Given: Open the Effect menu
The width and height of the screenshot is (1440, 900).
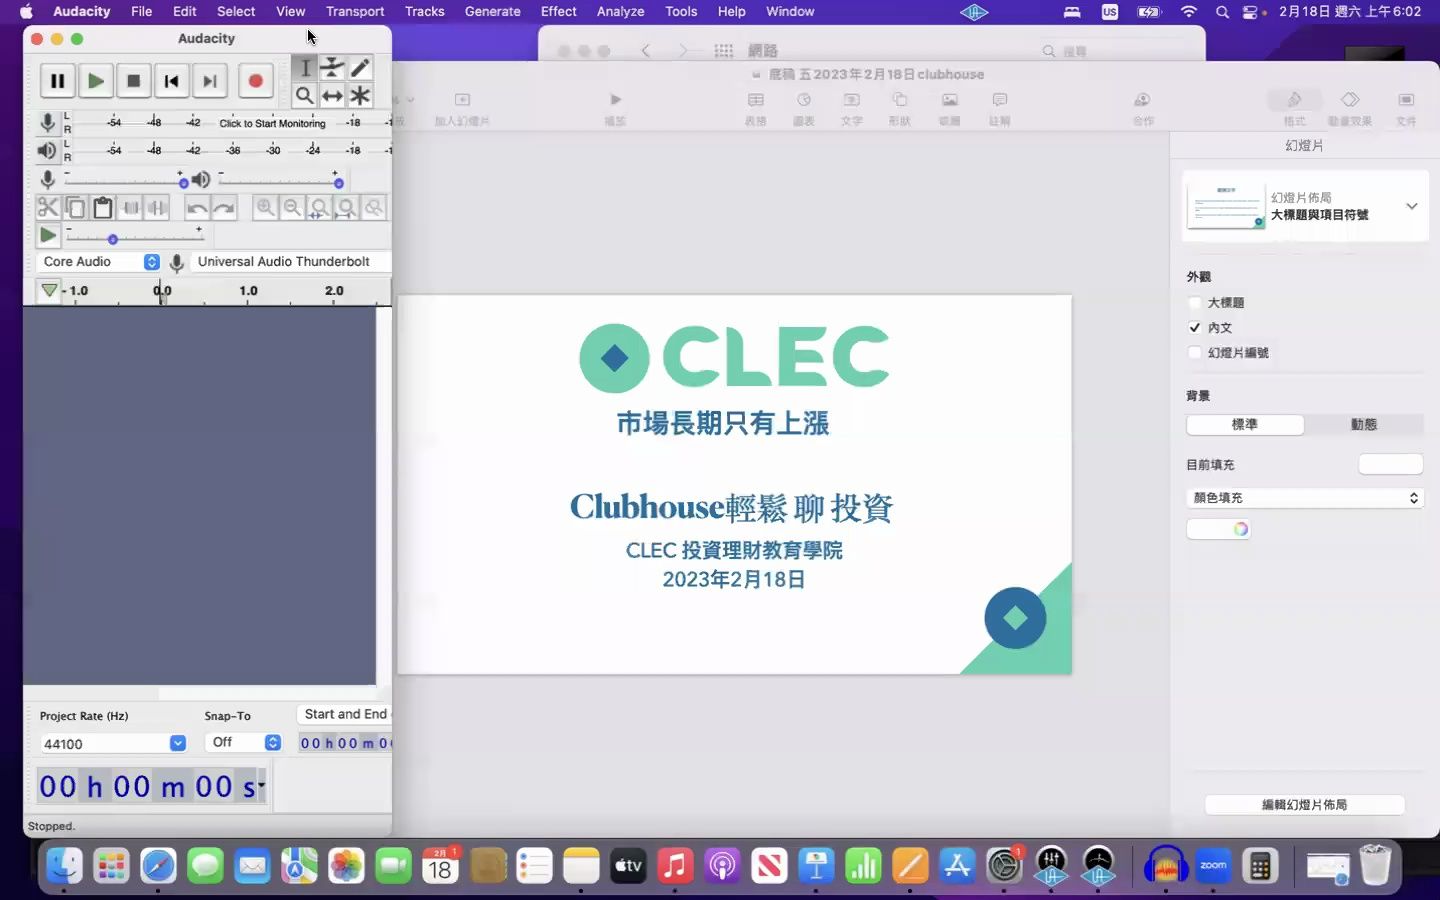Looking at the screenshot, I should tap(558, 11).
